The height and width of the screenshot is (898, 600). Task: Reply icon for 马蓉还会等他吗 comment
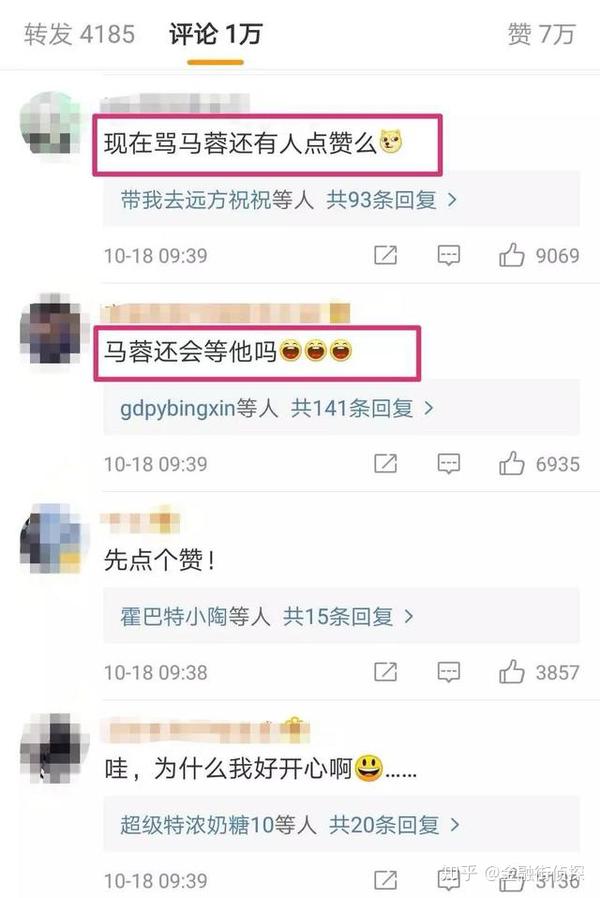(448, 464)
